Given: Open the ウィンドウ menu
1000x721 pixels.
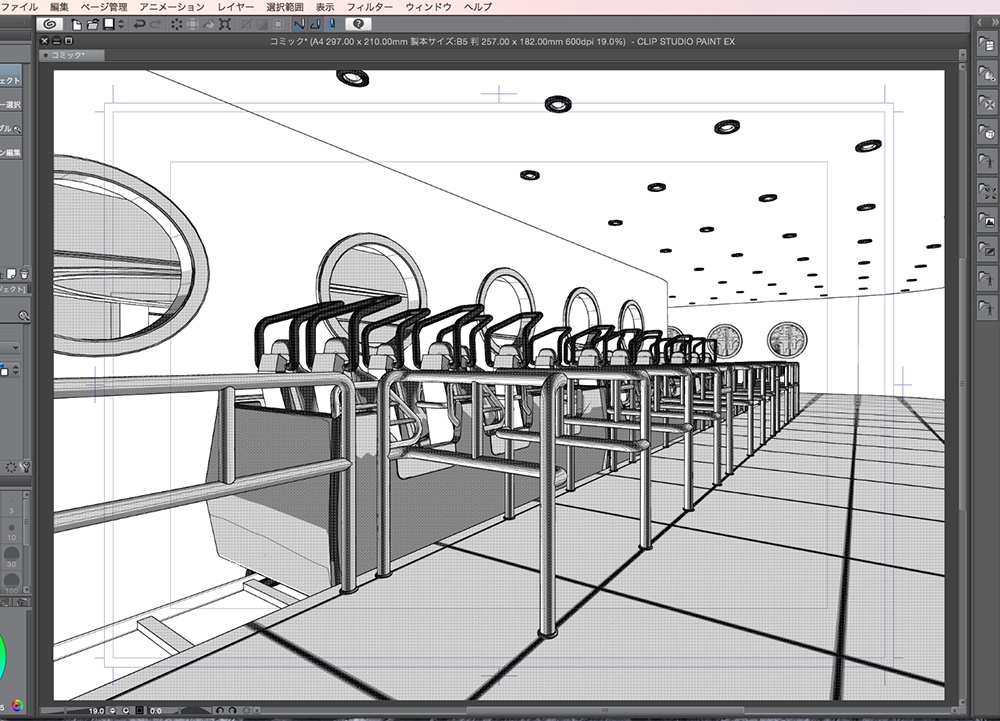Looking at the screenshot, I should click(428, 7).
